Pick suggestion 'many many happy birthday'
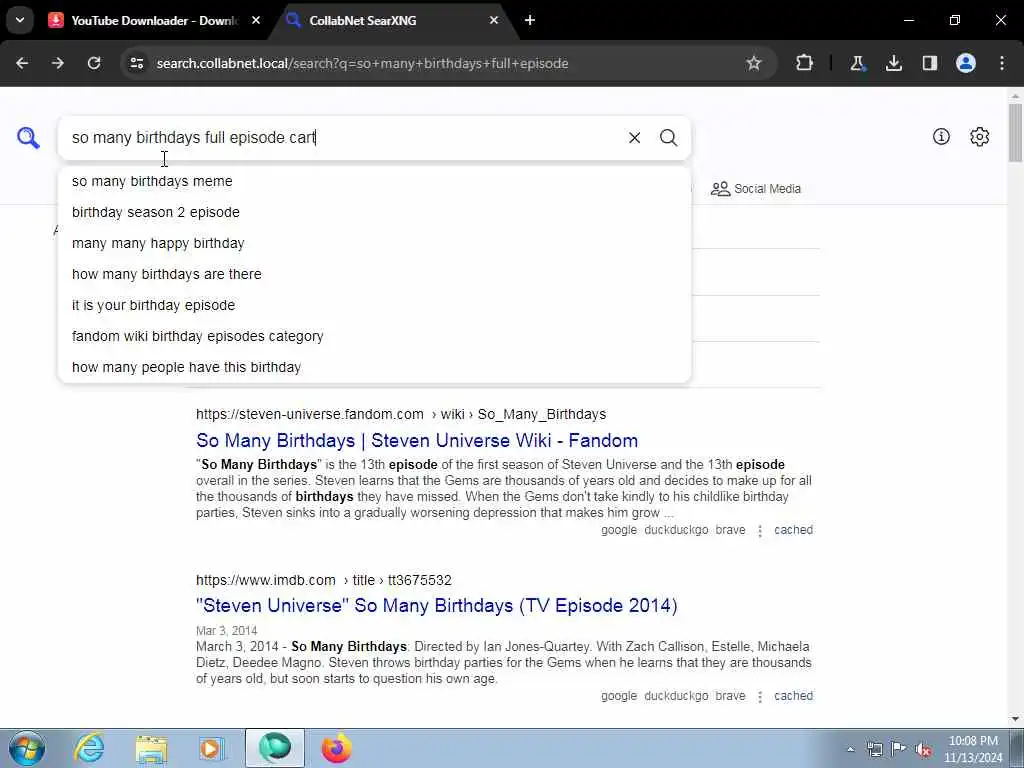This screenshot has height=768, width=1024. click(374, 243)
